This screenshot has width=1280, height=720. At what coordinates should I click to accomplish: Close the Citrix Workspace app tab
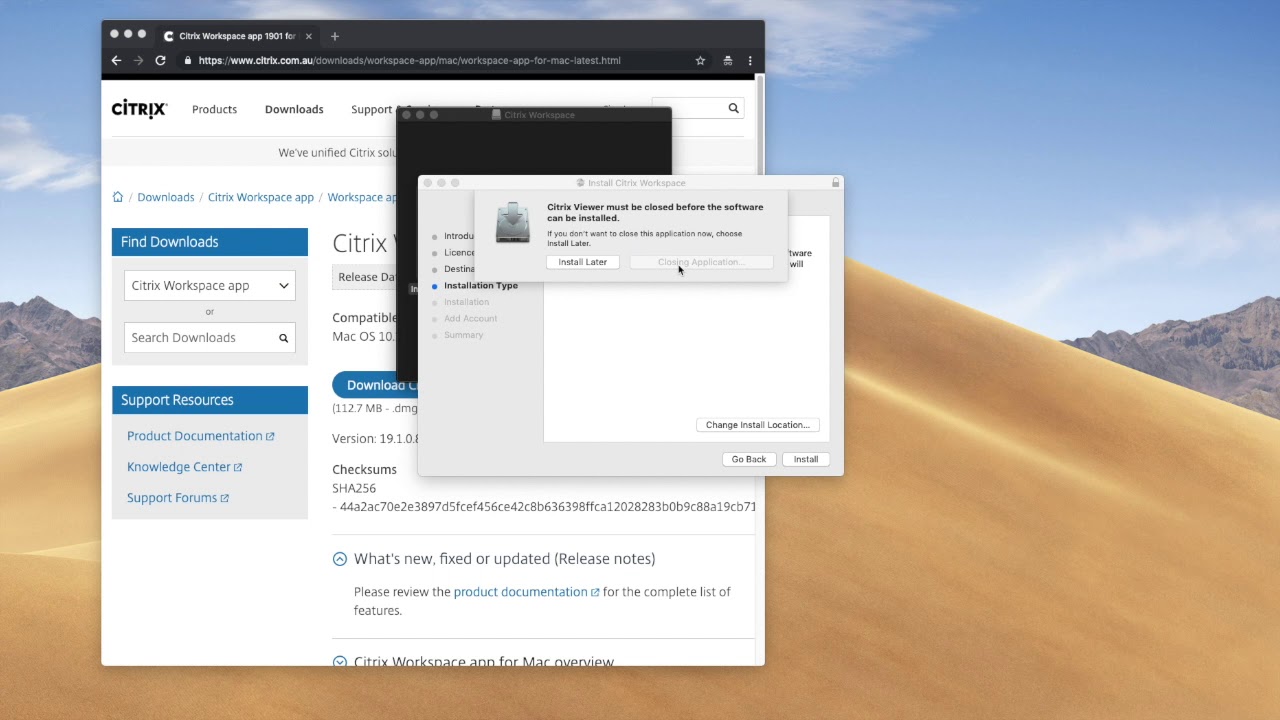pyautogui.click(x=309, y=36)
